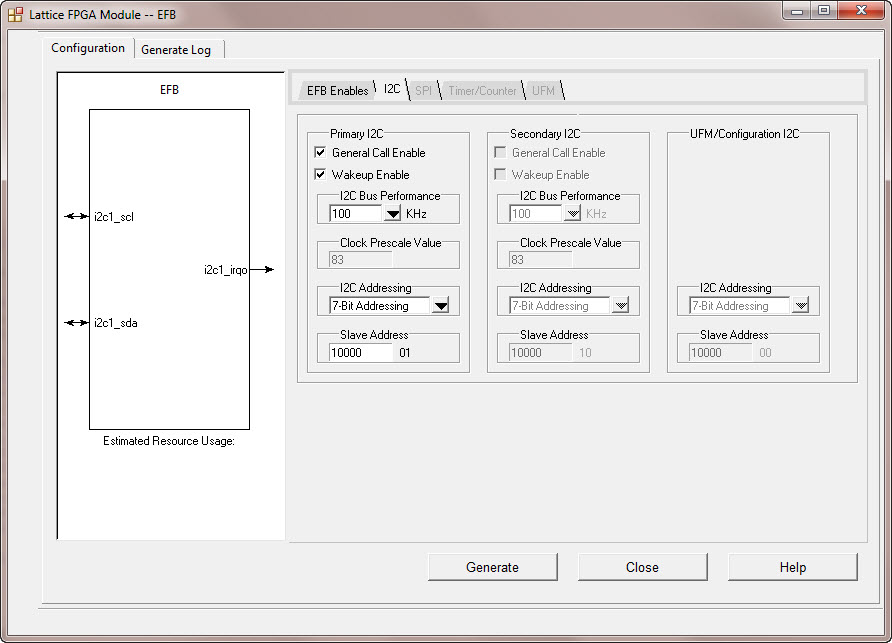Open Secondary I2C Bus Performance dropdown arrow
This screenshot has height=643, width=892.
point(572,214)
